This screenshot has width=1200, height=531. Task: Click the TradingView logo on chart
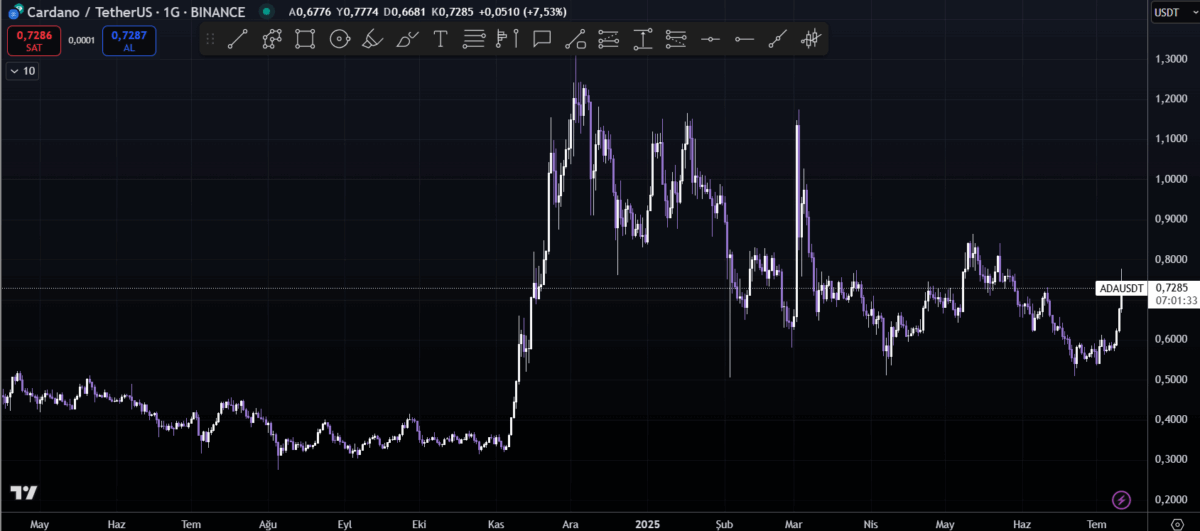click(x=24, y=493)
